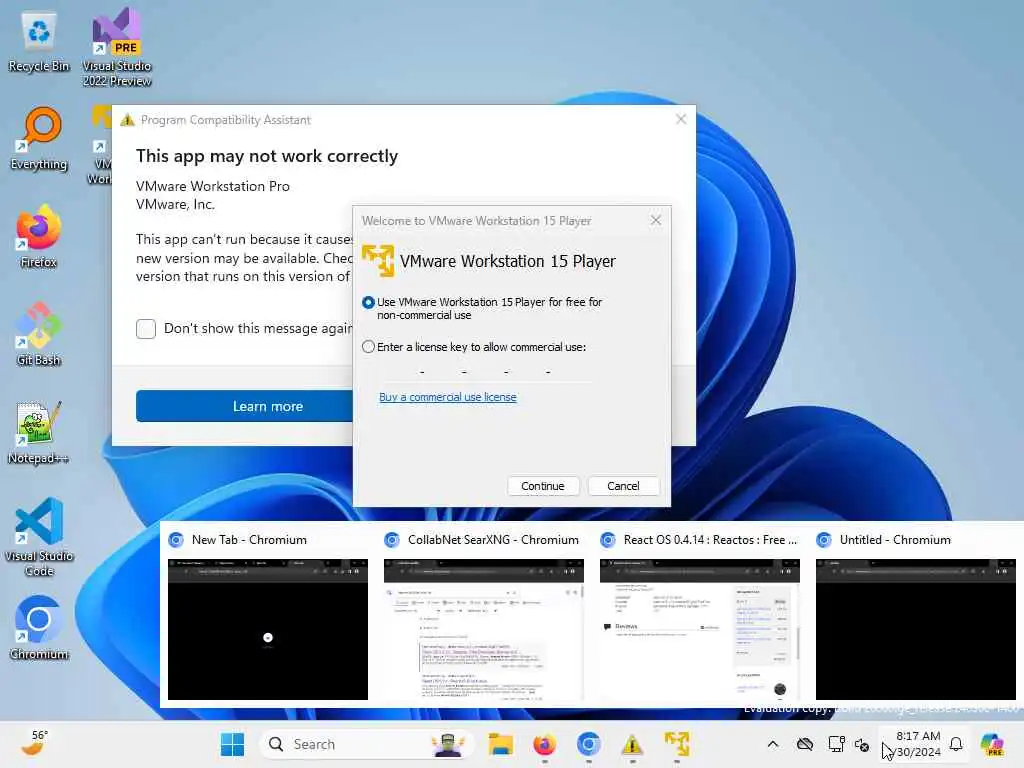Click the Program Compatibility Assistant taskbar icon
Viewport: 1024px width, 768px height.
632,744
